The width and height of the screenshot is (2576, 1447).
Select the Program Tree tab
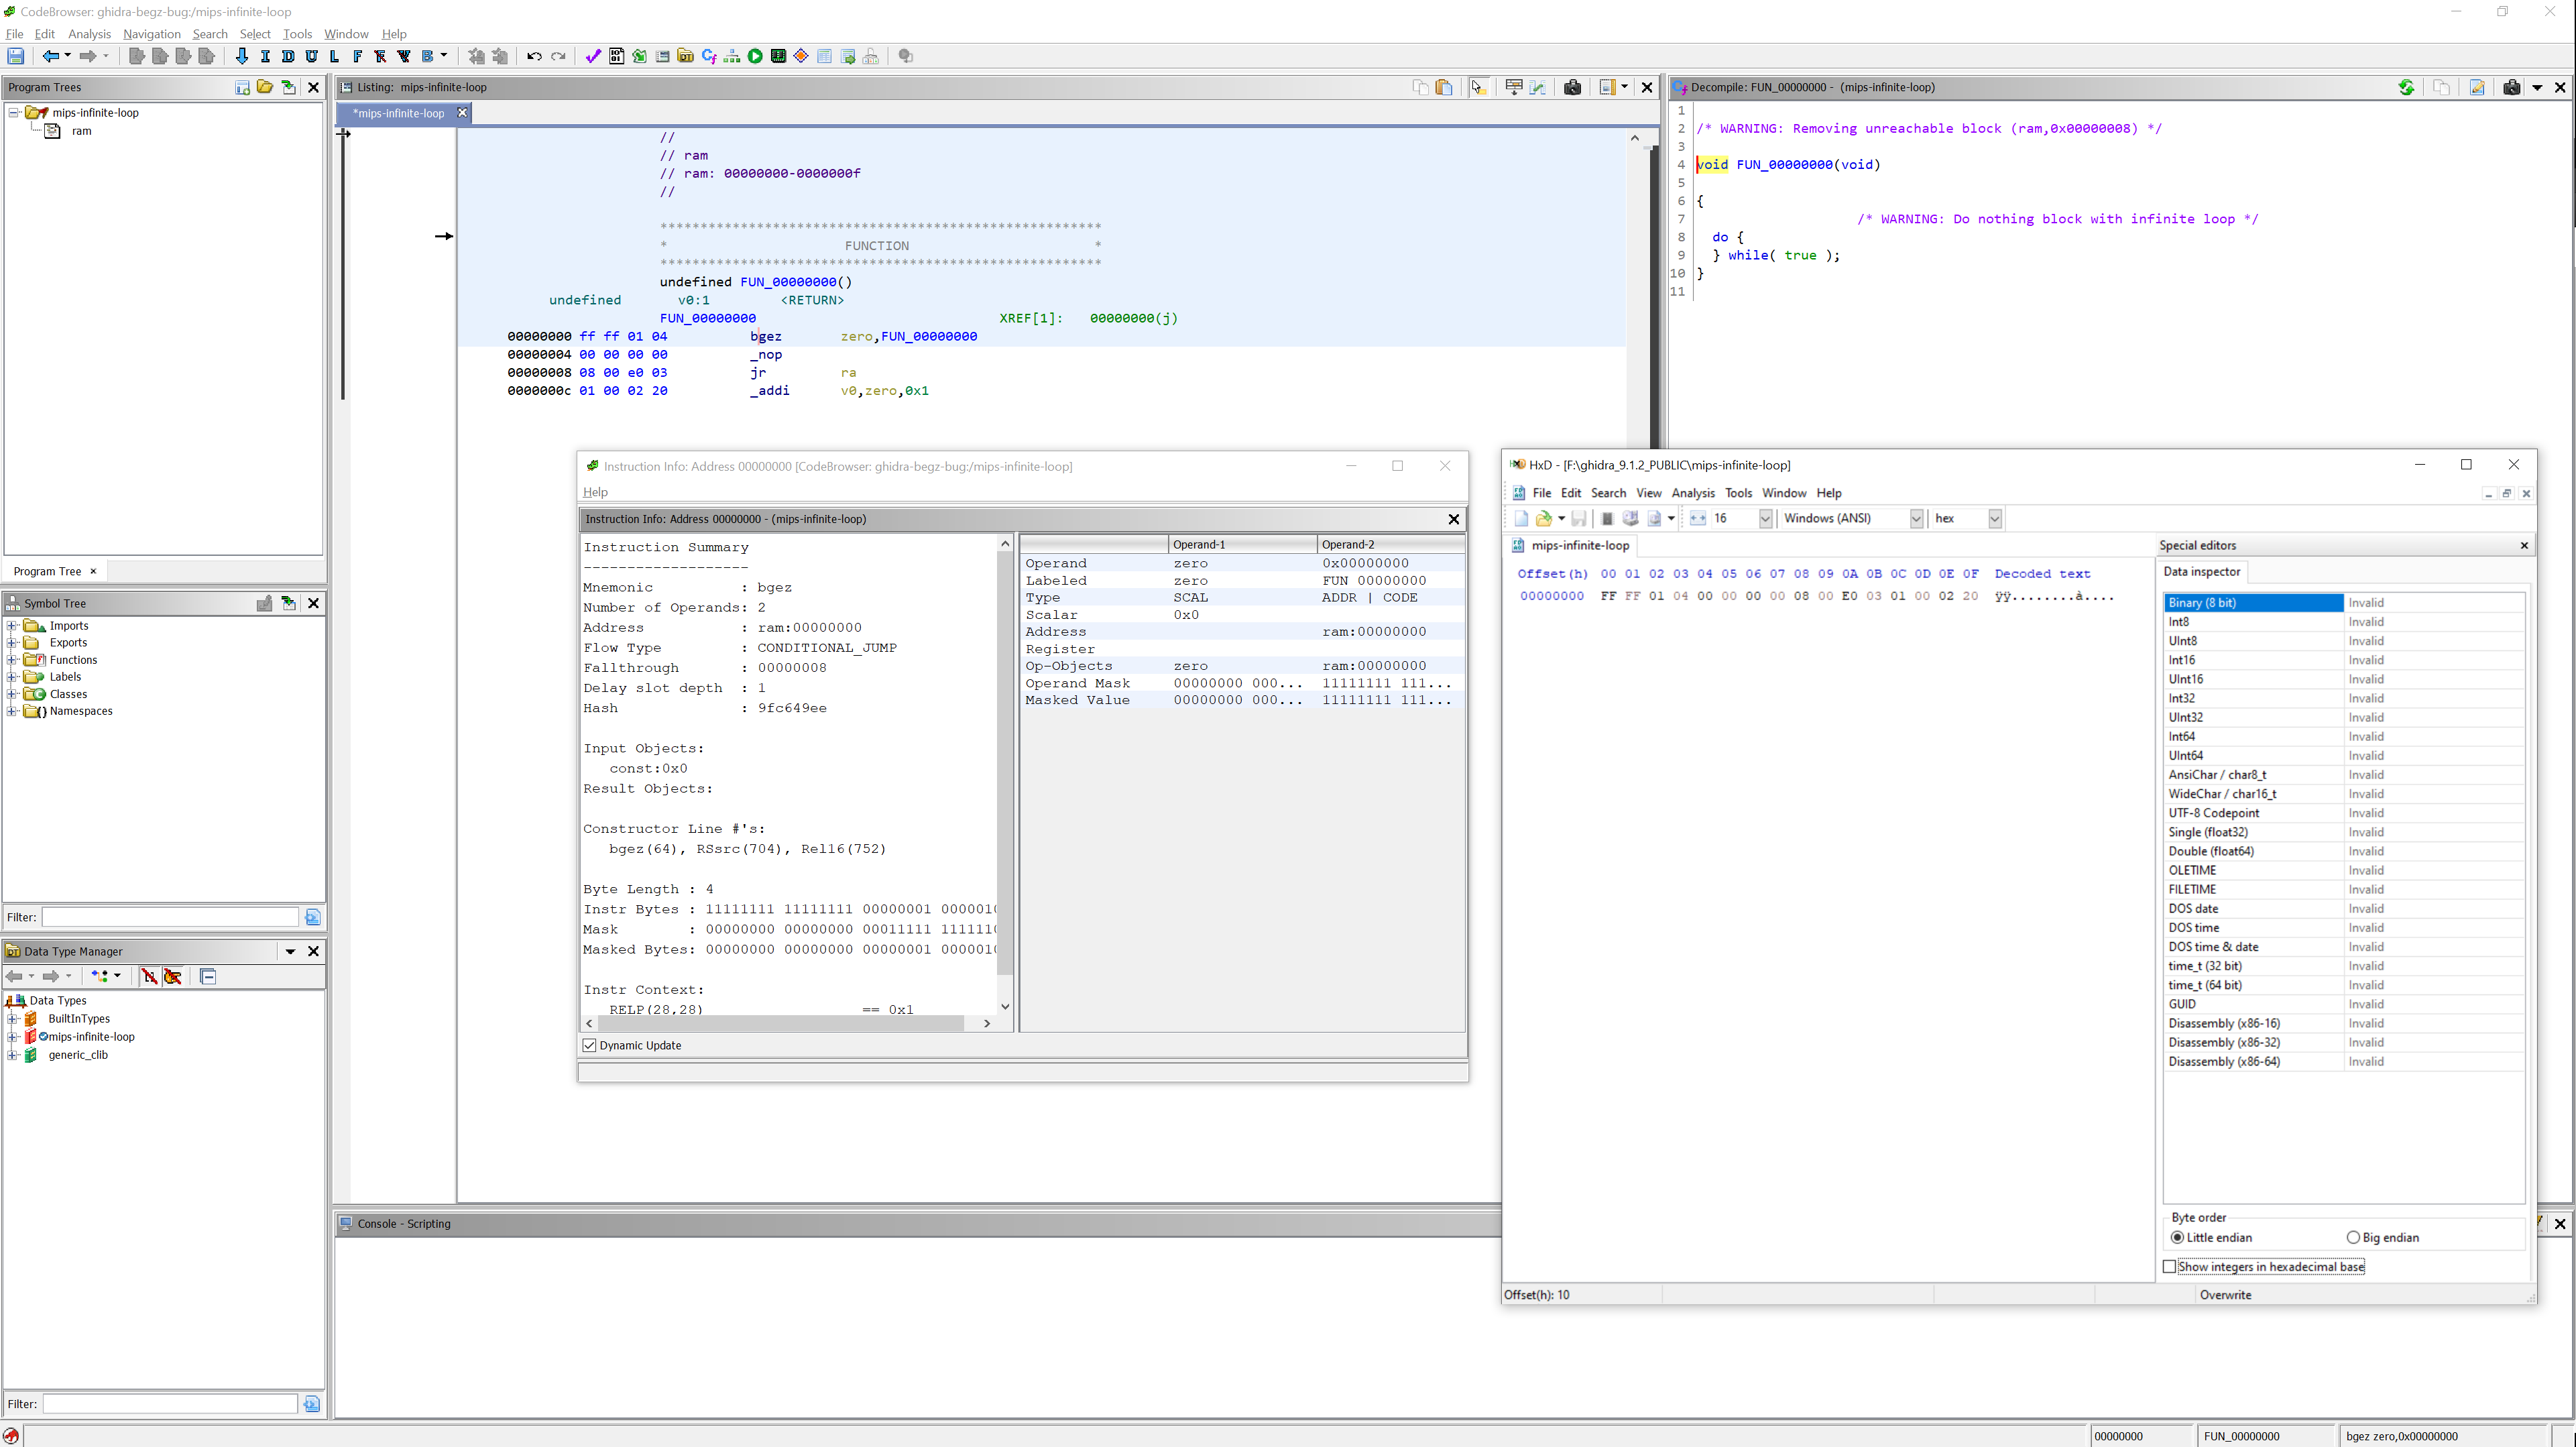[x=47, y=571]
